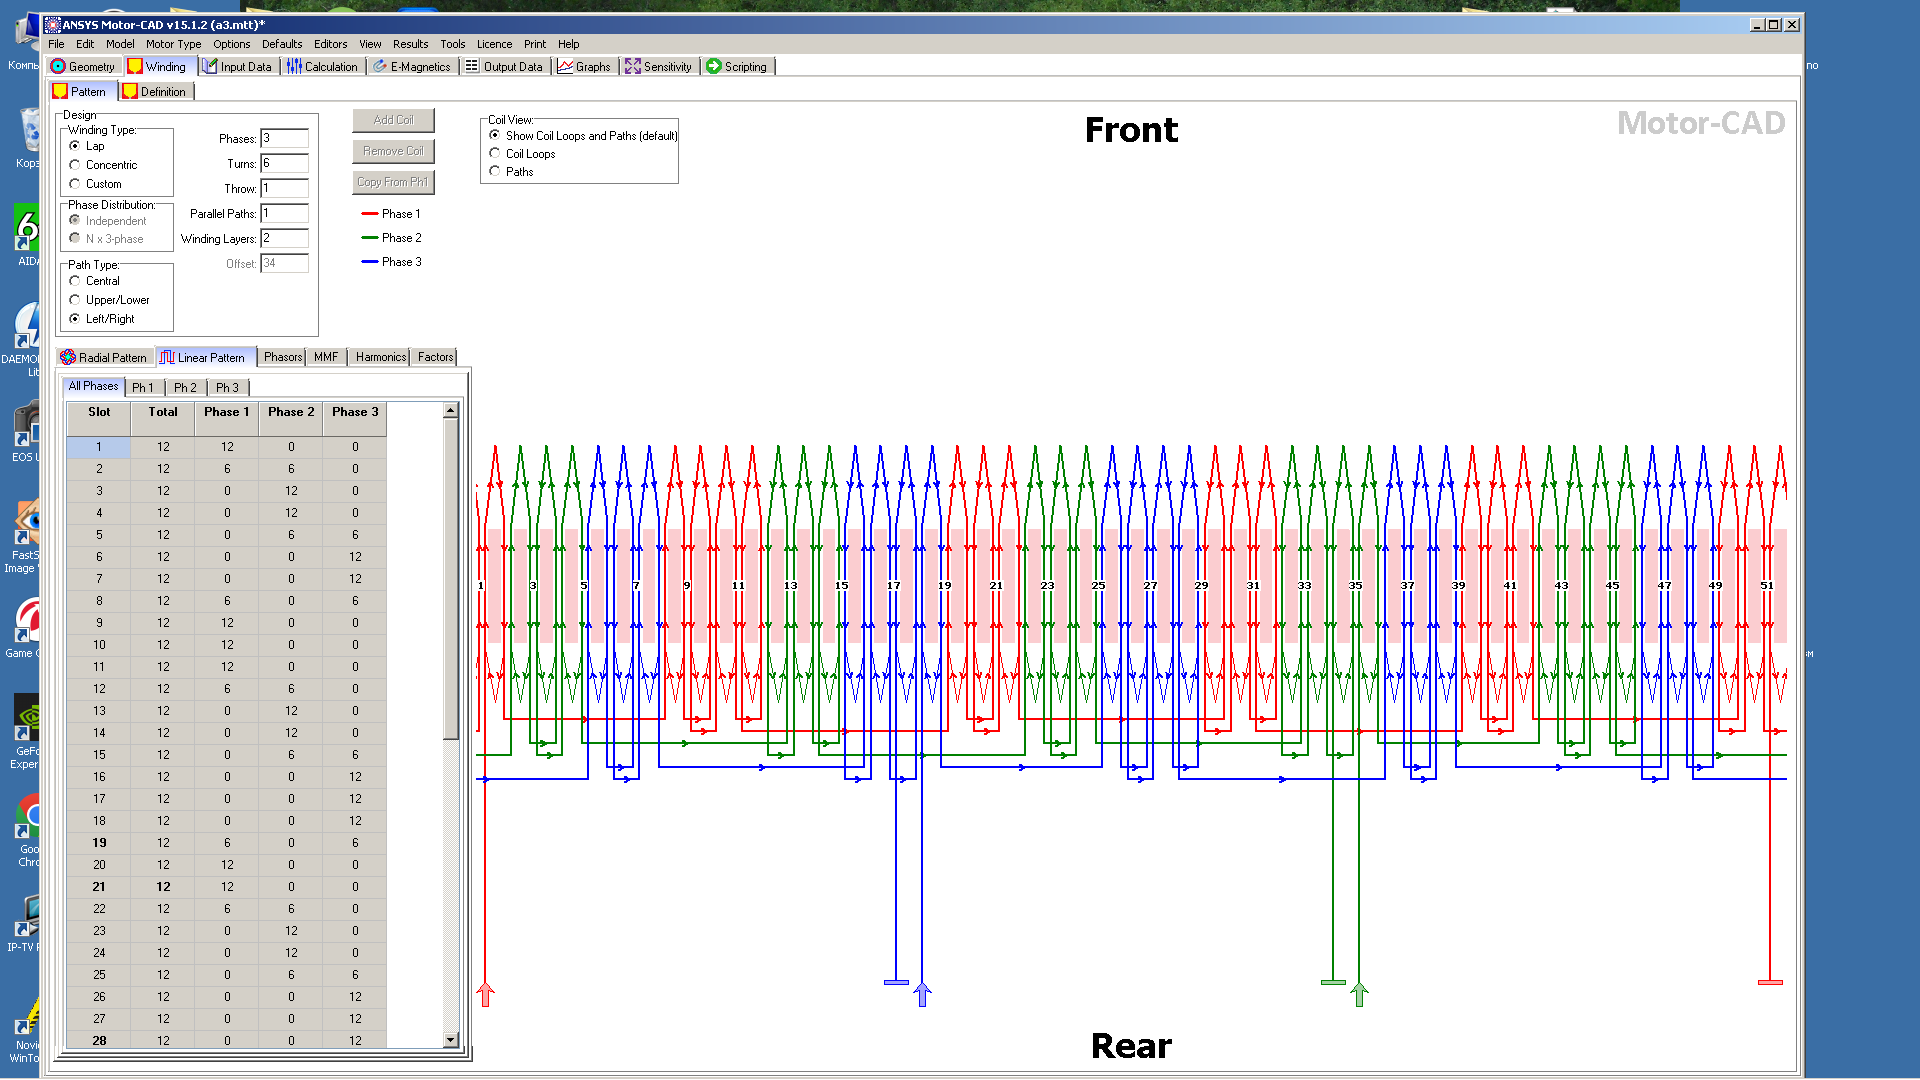Click the Turns input field
The height and width of the screenshot is (1080, 1920).
coord(284,164)
